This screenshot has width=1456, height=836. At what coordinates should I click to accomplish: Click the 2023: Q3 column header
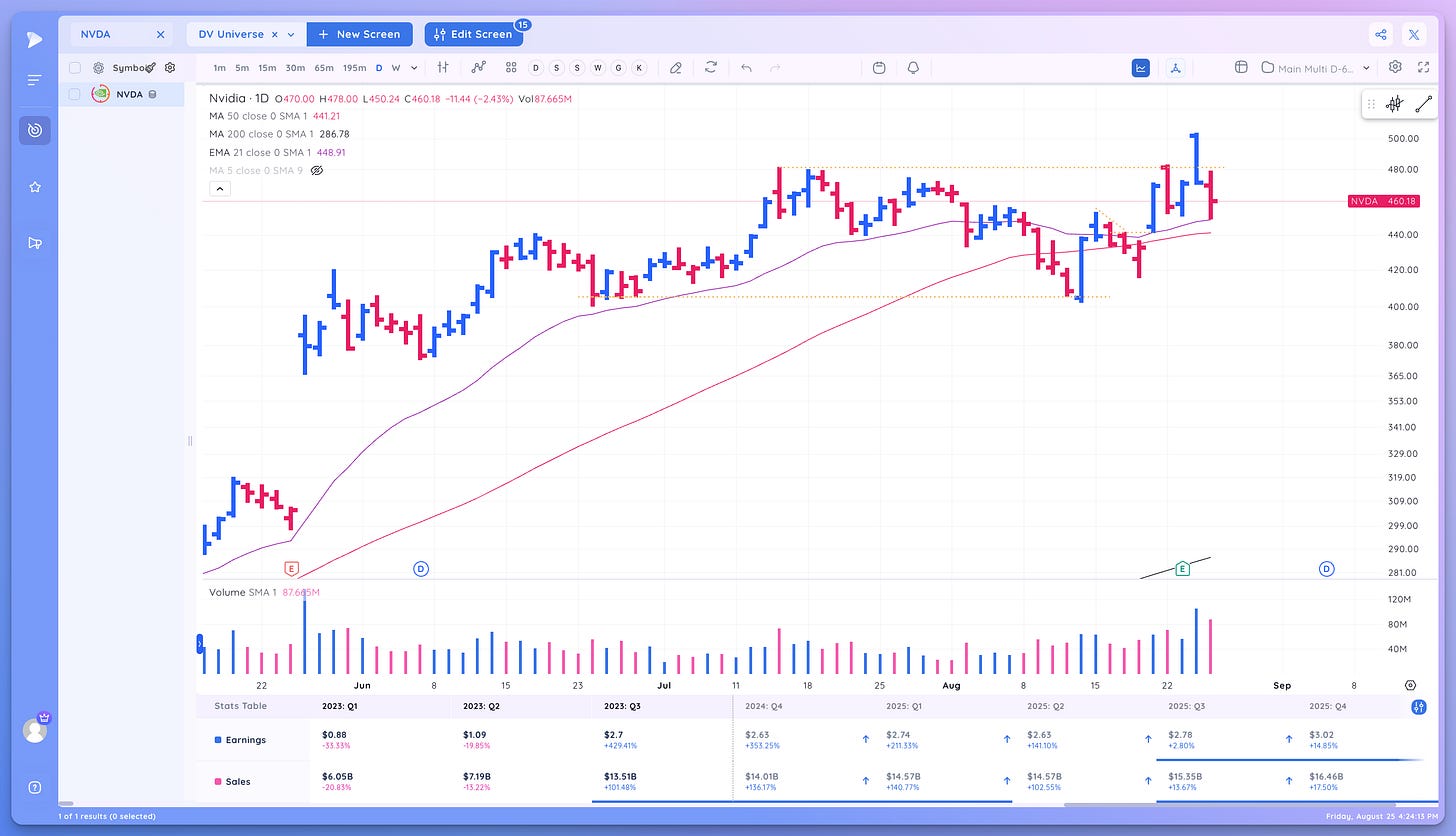pos(624,706)
